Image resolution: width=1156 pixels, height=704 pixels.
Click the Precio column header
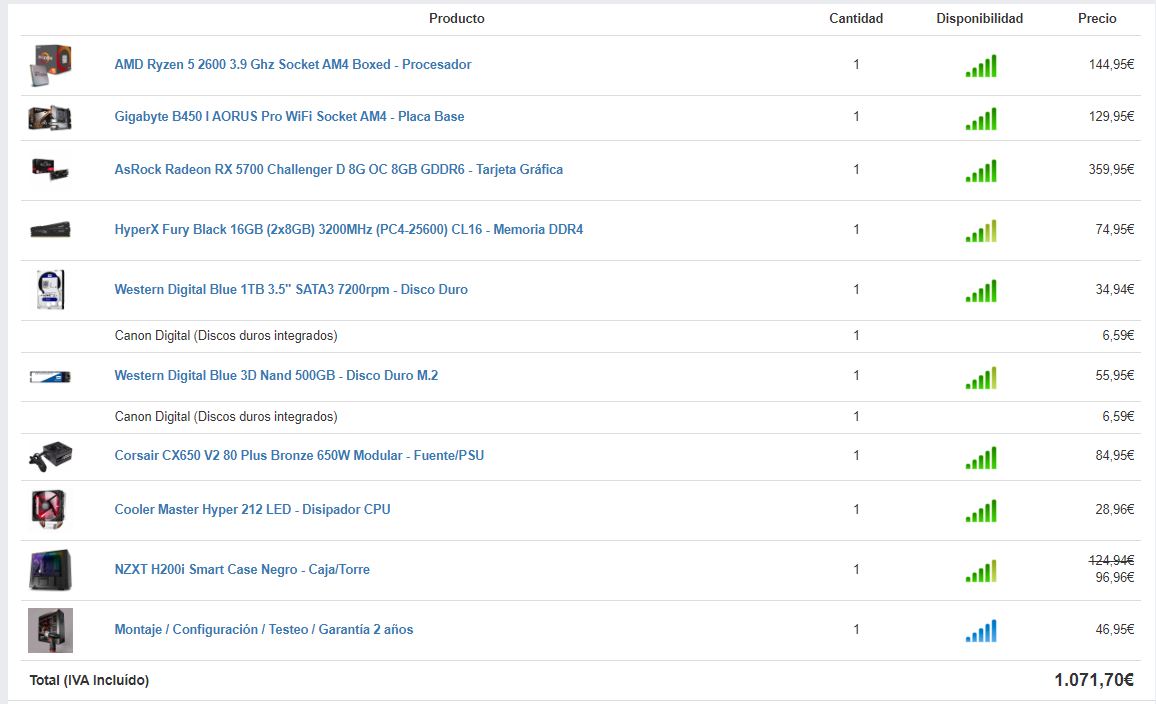pos(1097,19)
